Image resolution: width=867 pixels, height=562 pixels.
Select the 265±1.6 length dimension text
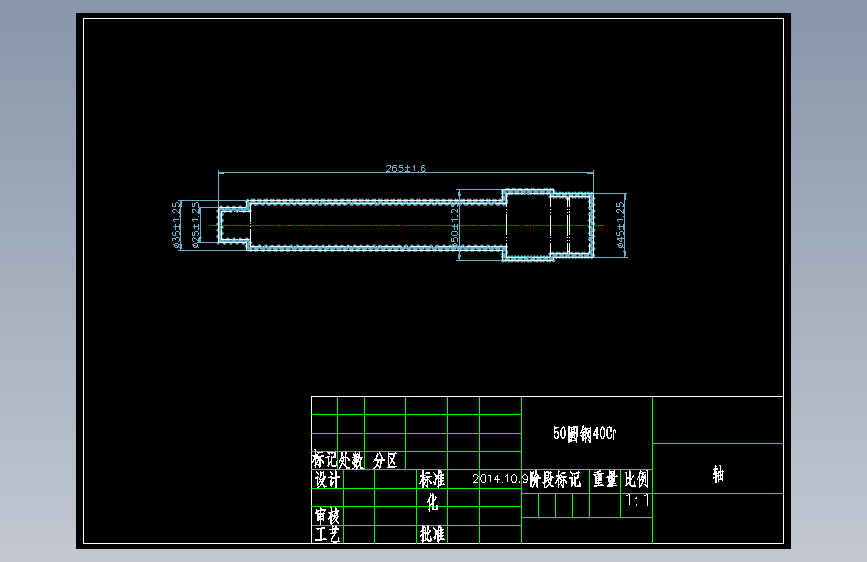[x=405, y=168]
